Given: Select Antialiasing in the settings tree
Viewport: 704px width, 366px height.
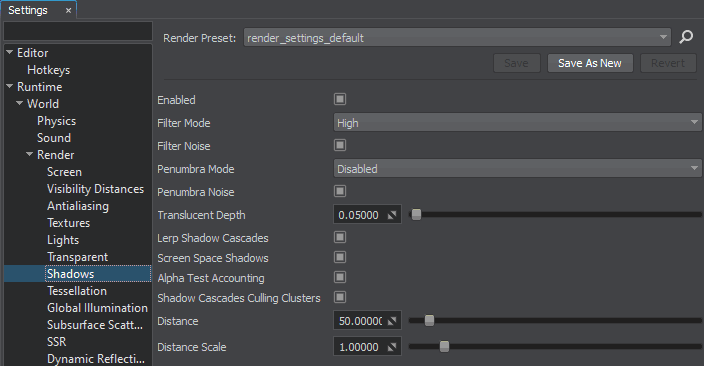Looking at the screenshot, I should coord(78,206).
